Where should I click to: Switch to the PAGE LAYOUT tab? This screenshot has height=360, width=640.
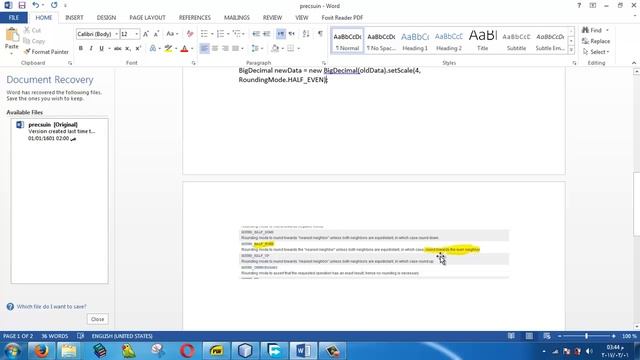(x=147, y=18)
